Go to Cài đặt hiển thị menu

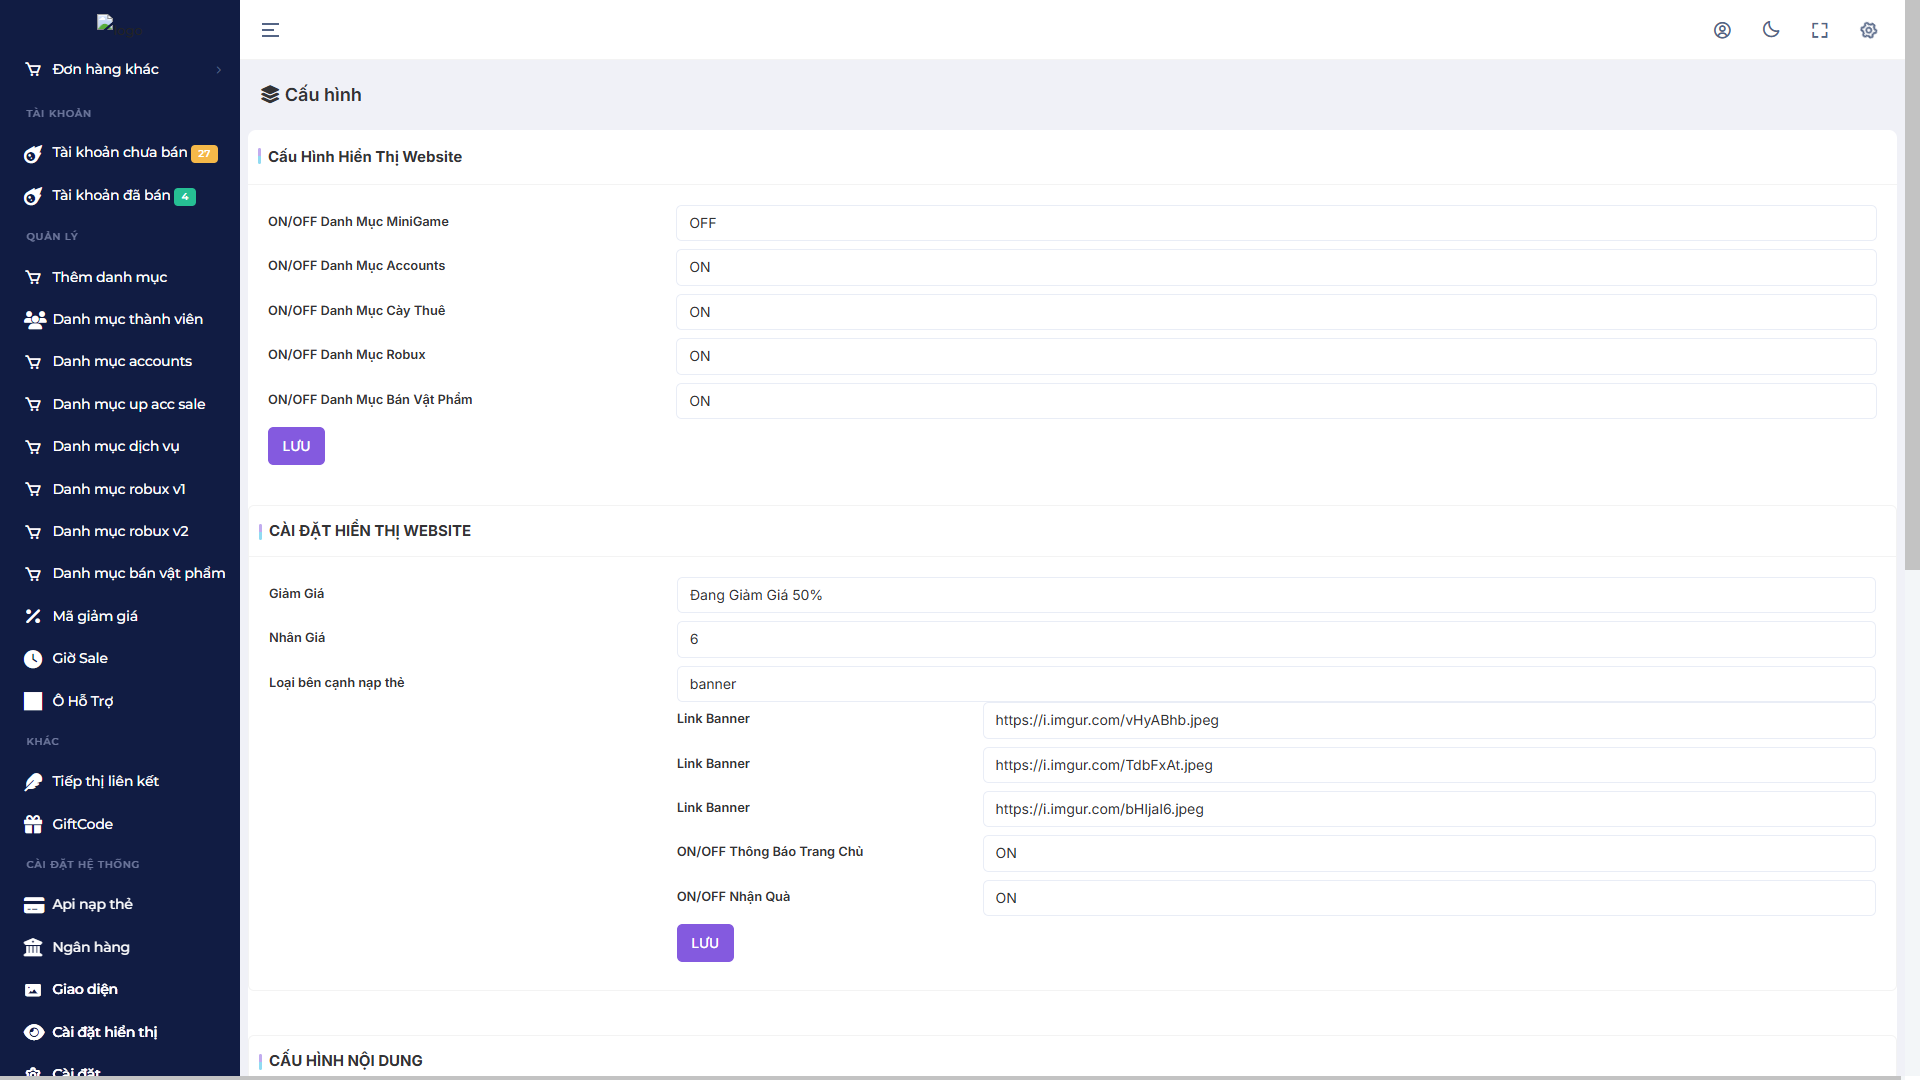click(x=104, y=1032)
